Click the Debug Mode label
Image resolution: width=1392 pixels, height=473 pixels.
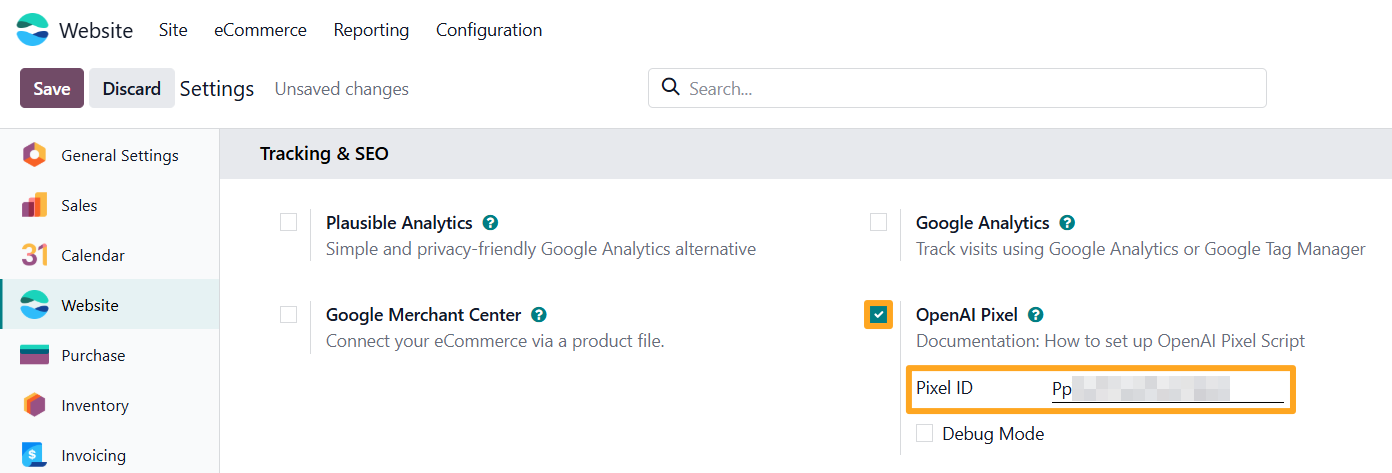993,434
